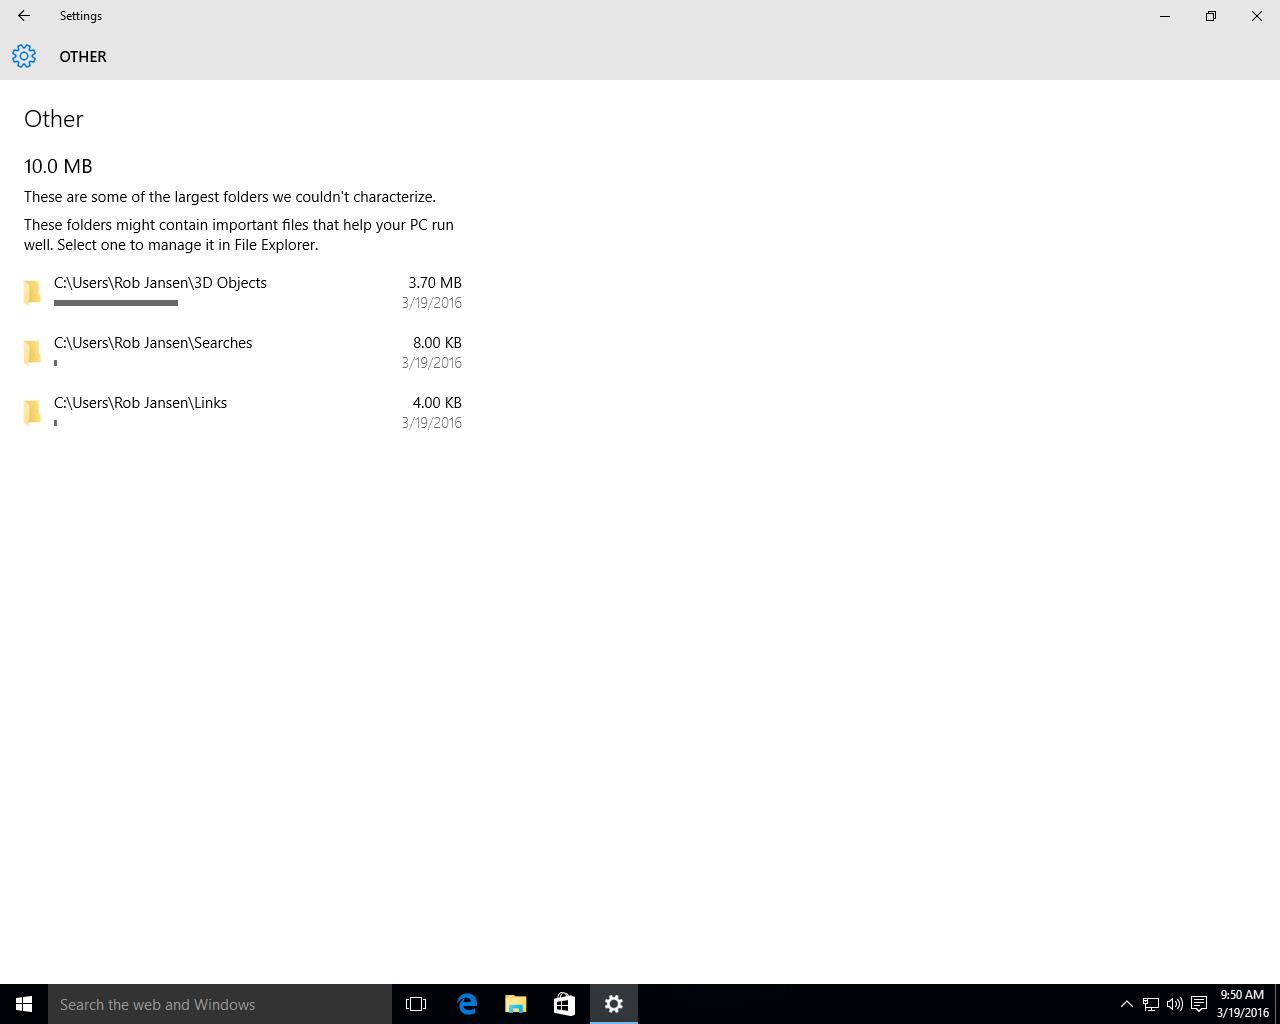Click the 8.00 KB size value
The width and height of the screenshot is (1280, 1024).
point(437,343)
